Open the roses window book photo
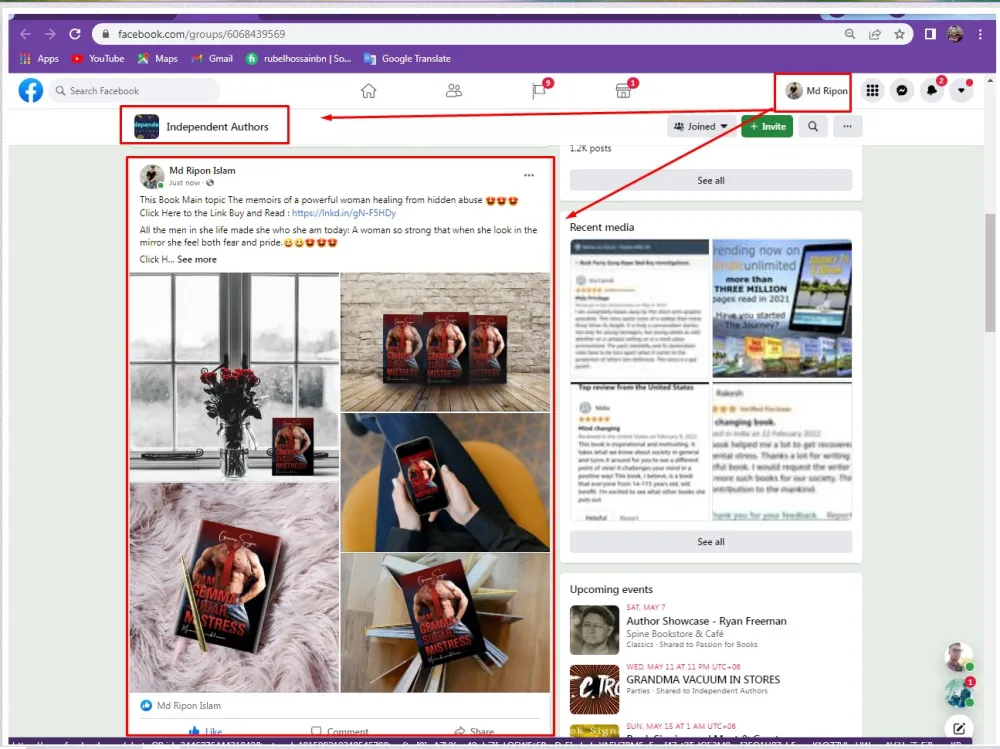 [x=234, y=376]
